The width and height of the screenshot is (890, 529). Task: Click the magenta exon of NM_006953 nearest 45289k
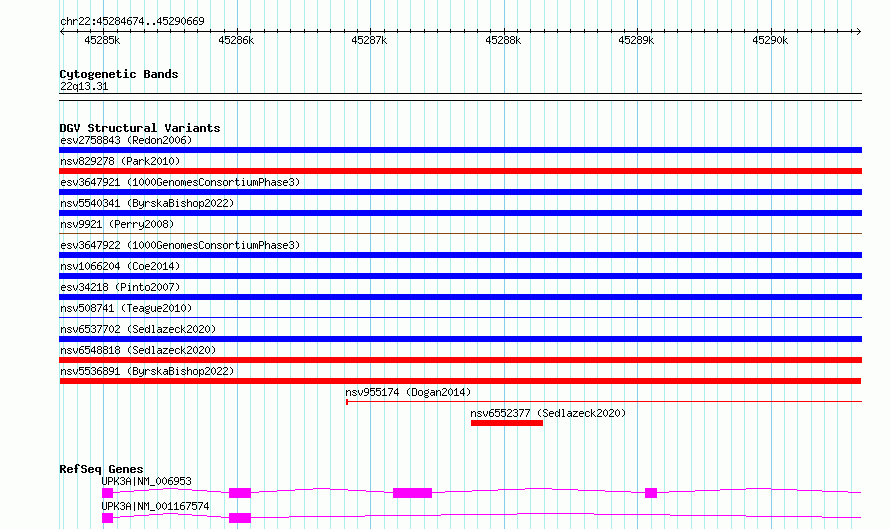(651, 493)
